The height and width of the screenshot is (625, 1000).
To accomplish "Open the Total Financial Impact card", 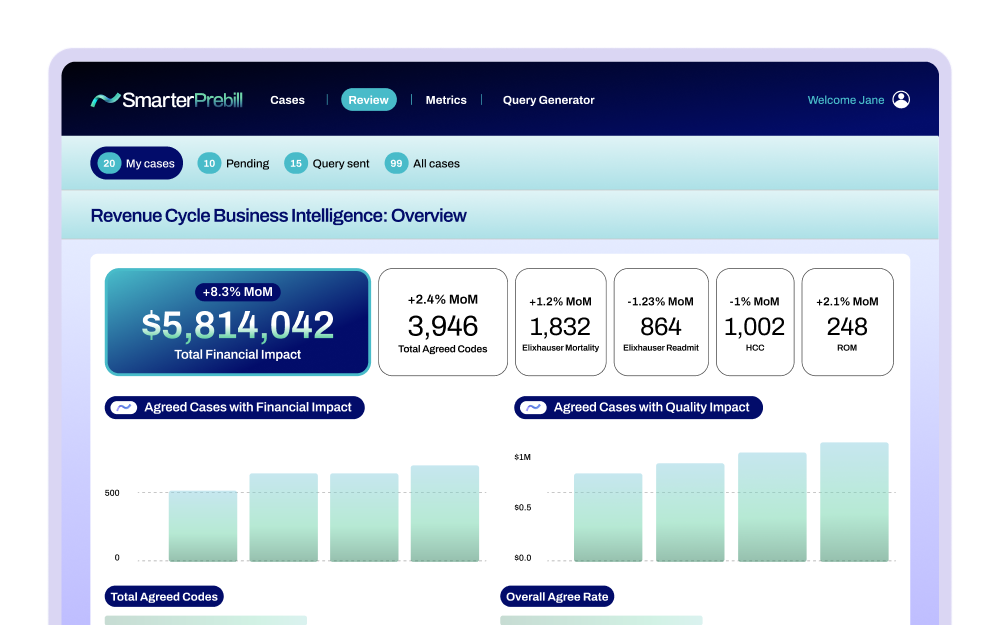I will [x=238, y=322].
